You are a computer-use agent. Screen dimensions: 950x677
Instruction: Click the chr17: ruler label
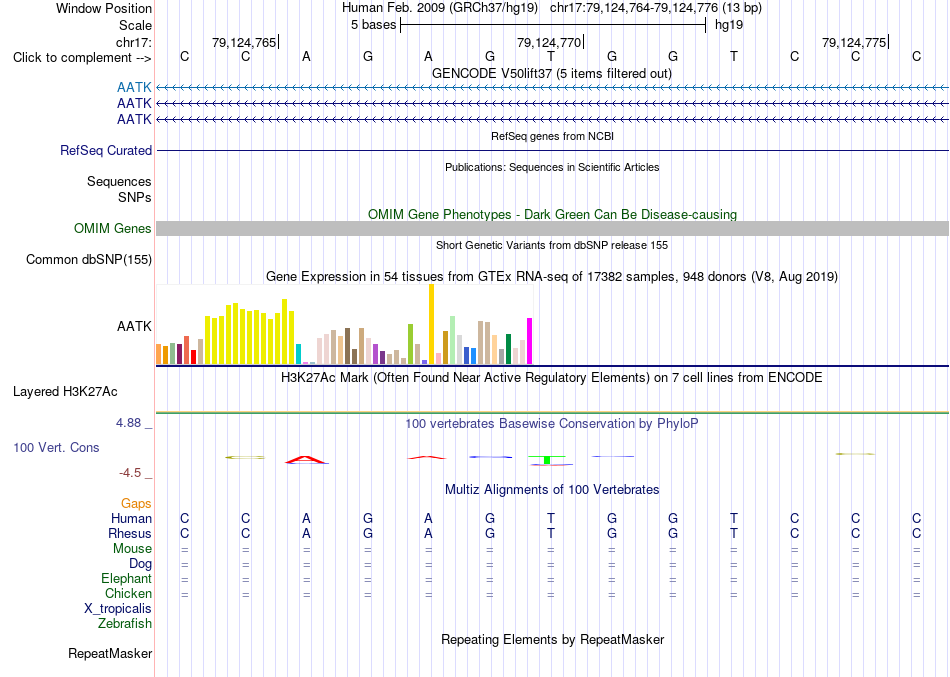[134, 42]
